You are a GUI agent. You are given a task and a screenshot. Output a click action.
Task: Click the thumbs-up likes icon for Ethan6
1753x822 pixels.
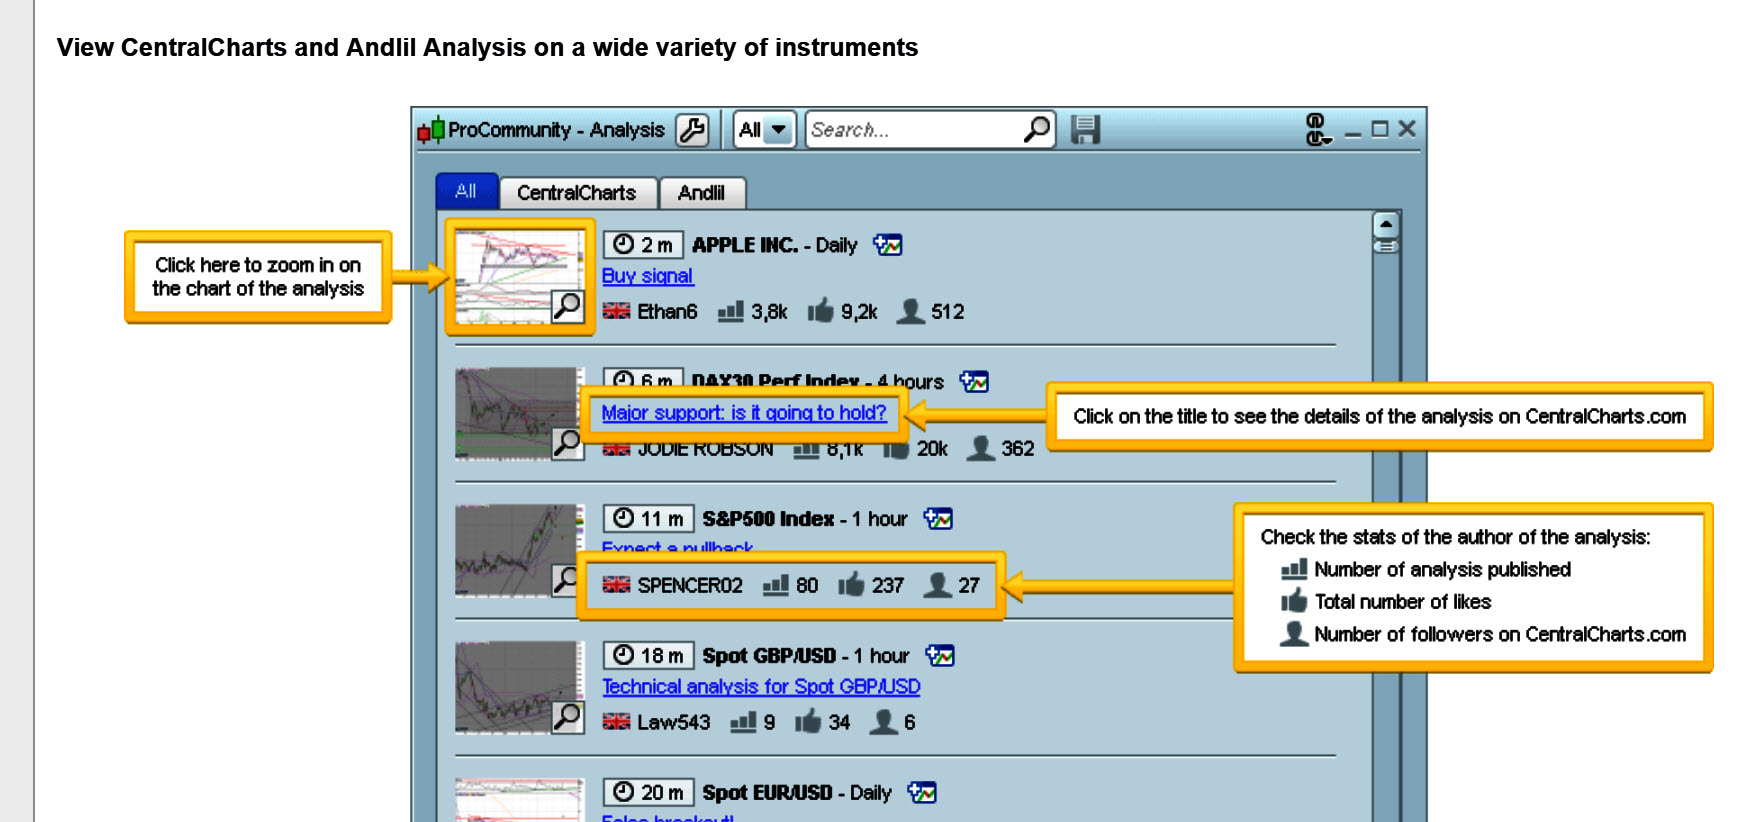pos(821,311)
